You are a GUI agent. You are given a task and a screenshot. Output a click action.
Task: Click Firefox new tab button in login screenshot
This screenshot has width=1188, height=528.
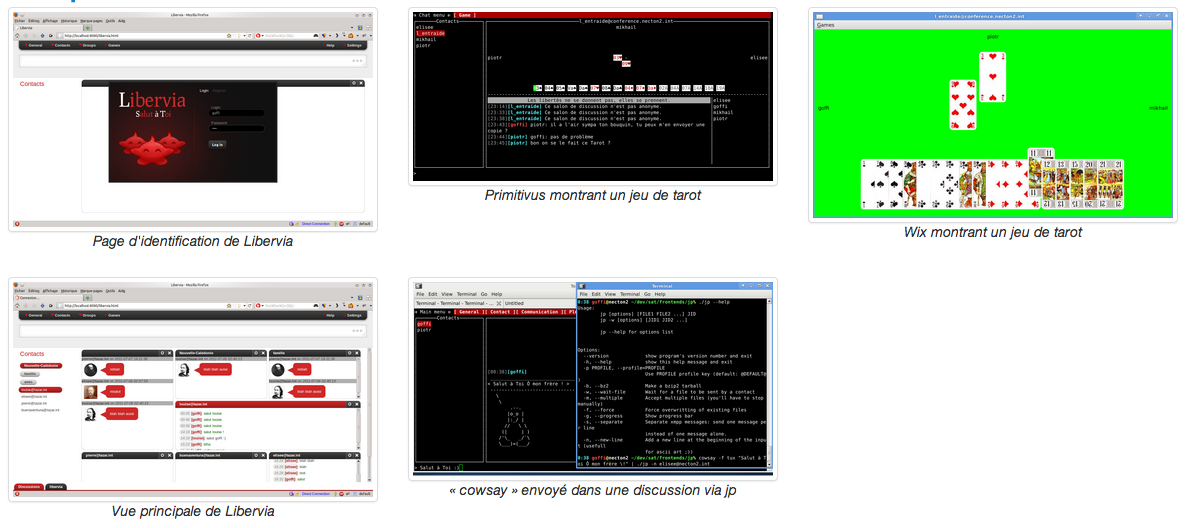point(87,28)
